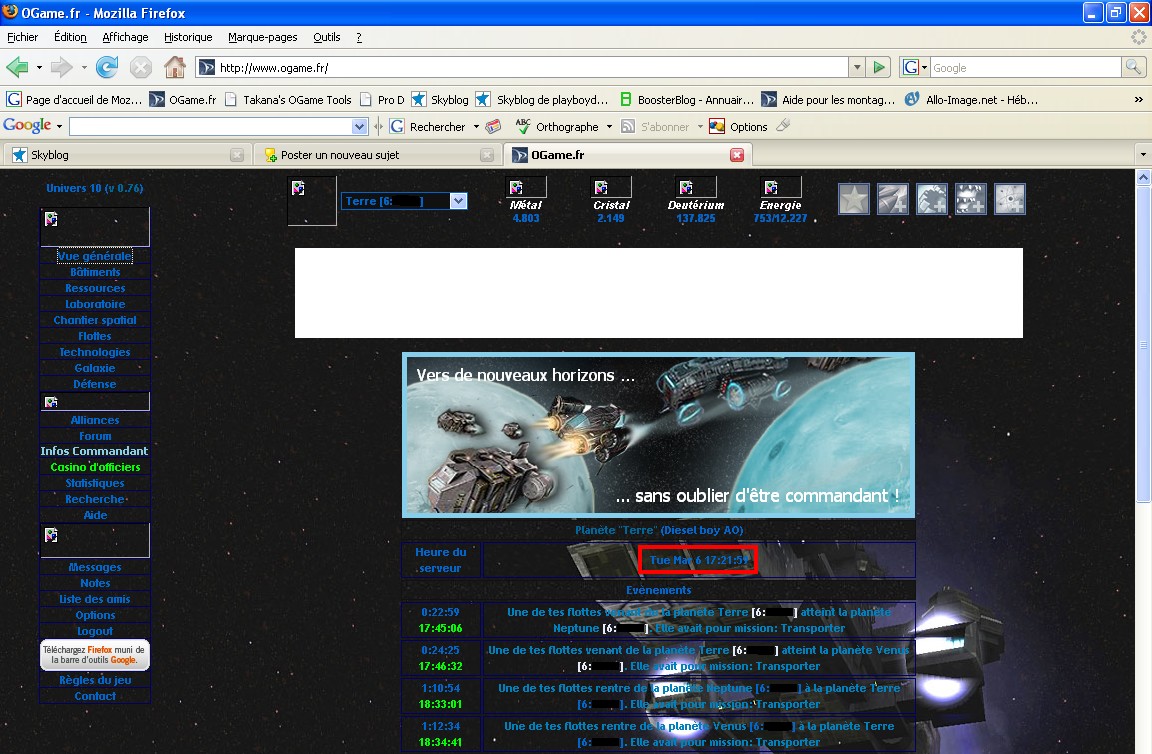
Task: Open the Messages page
Action: coord(95,567)
